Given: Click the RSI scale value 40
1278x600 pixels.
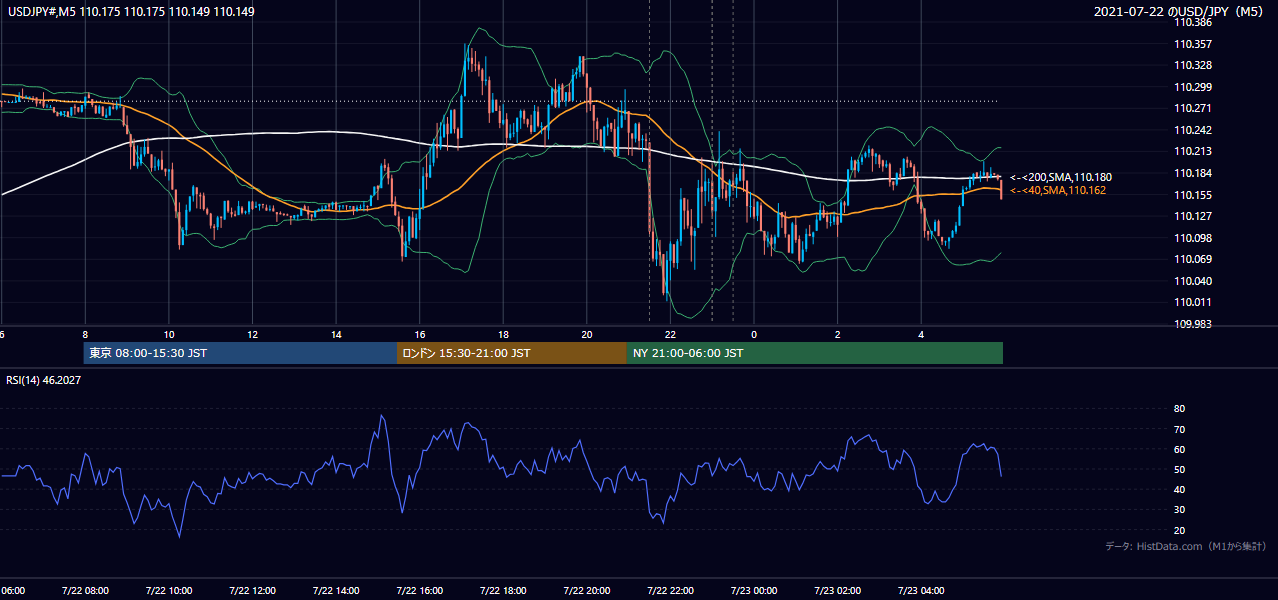Looking at the screenshot, I should [1179, 489].
